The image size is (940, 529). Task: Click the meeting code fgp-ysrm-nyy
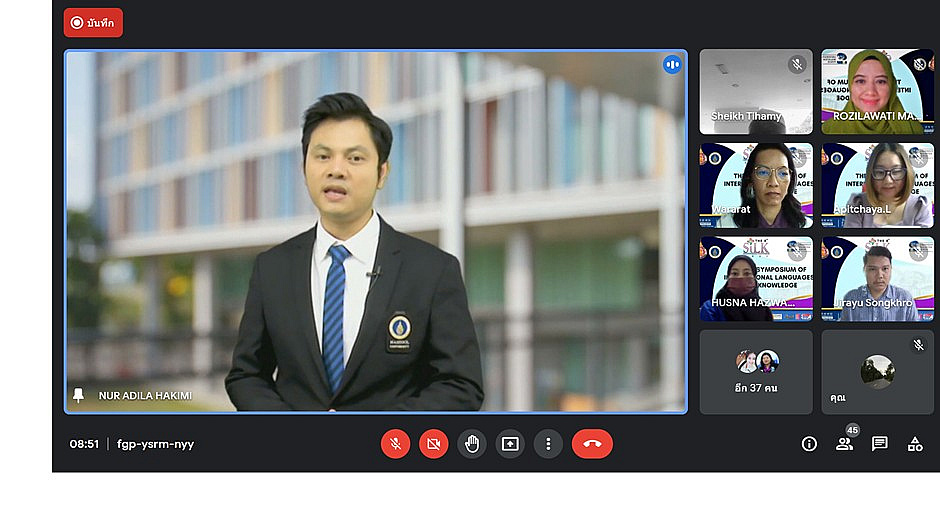pyautogui.click(x=155, y=444)
